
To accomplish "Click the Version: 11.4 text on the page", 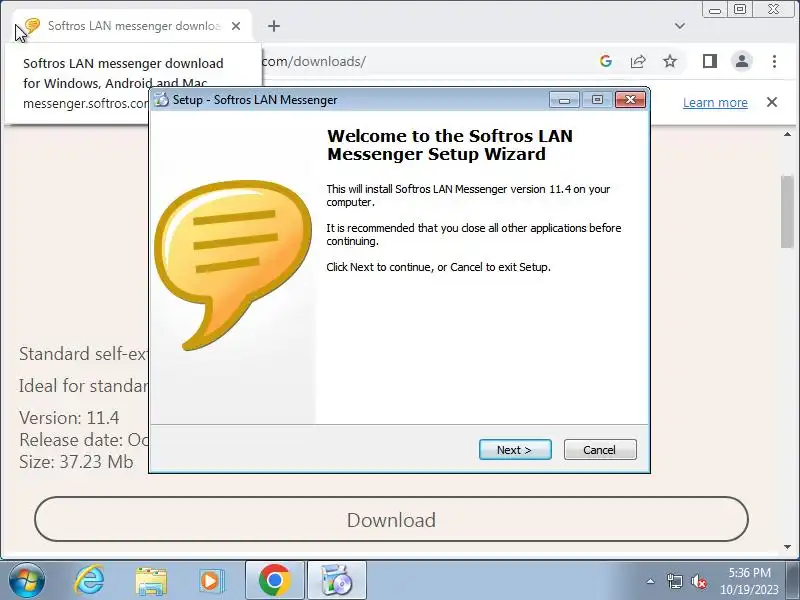I will click(69, 418).
